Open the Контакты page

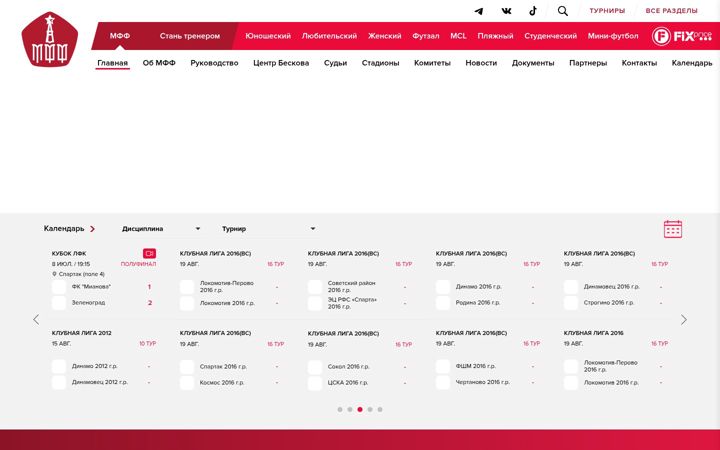point(639,63)
